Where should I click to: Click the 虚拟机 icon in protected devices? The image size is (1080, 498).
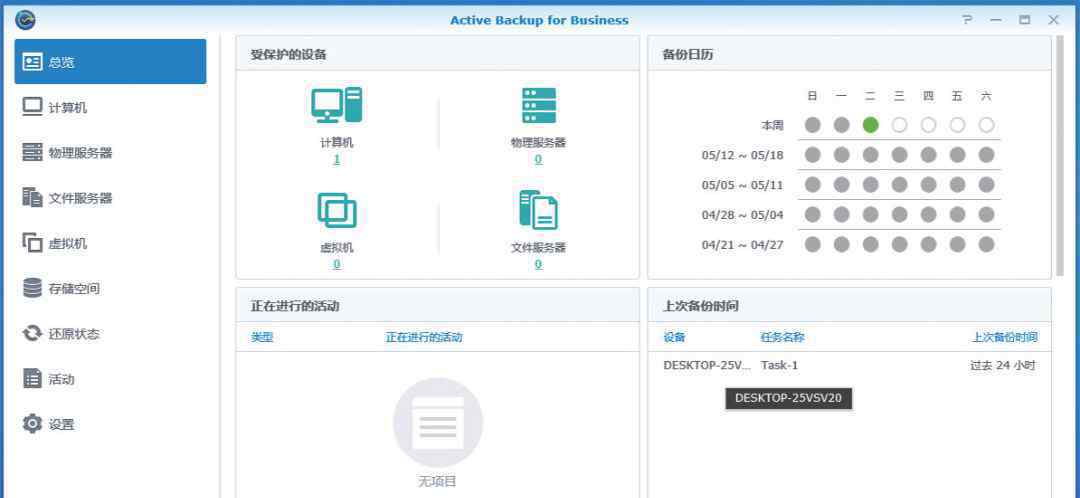pyautogui.click(x=336, y=210)
